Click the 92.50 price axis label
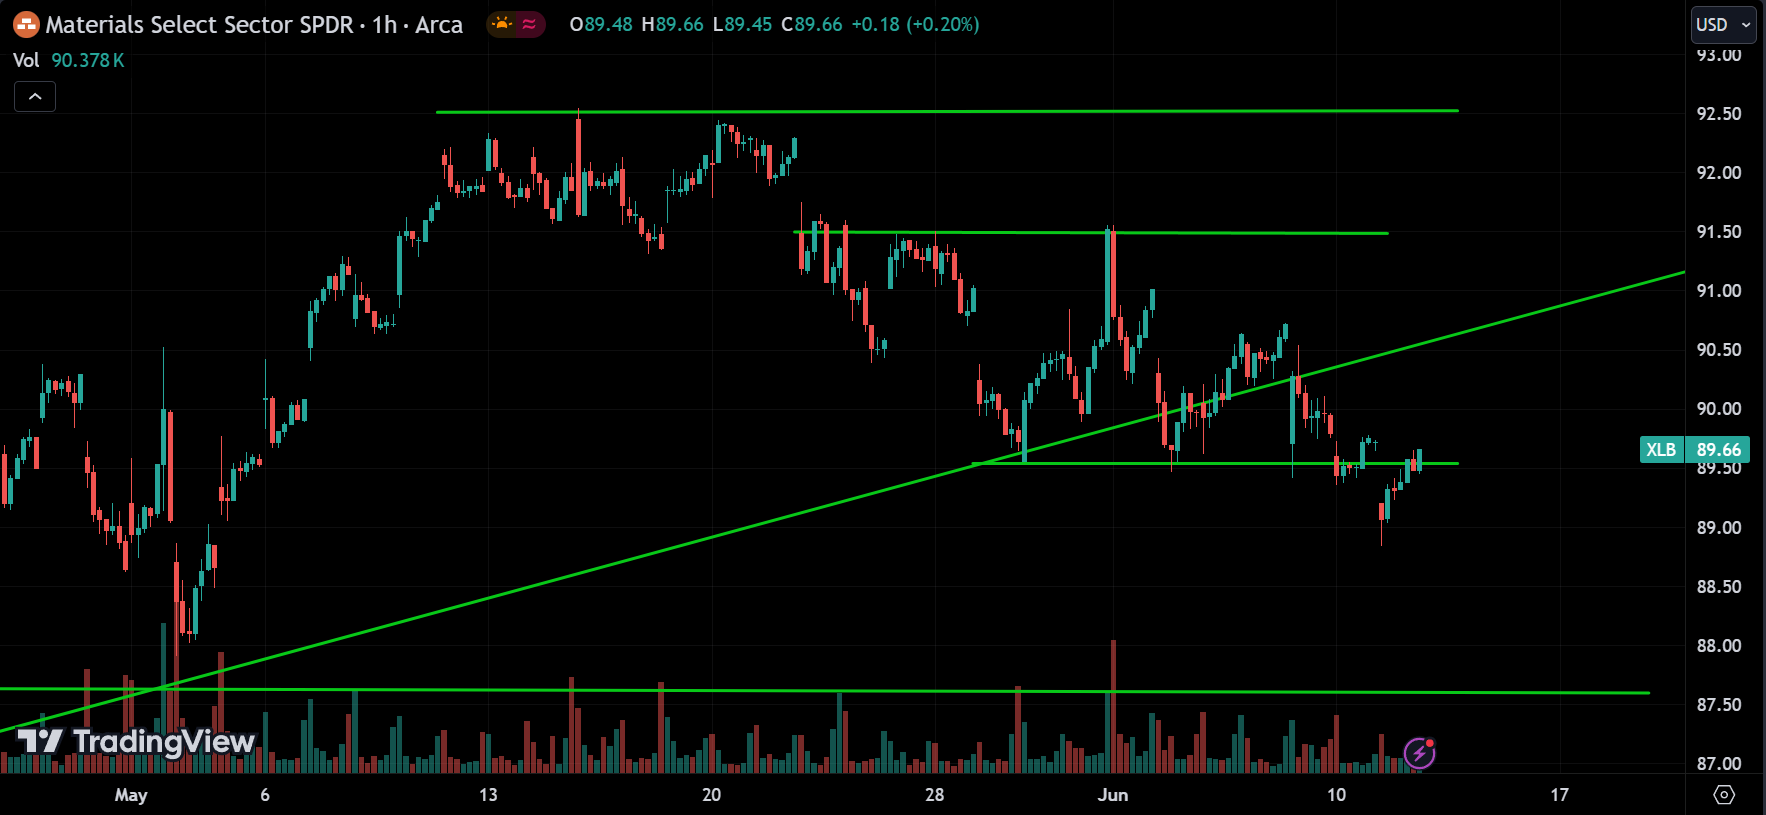This screenshot has height=815, width=1766. pyautogui.click(x=1718, y=114)
